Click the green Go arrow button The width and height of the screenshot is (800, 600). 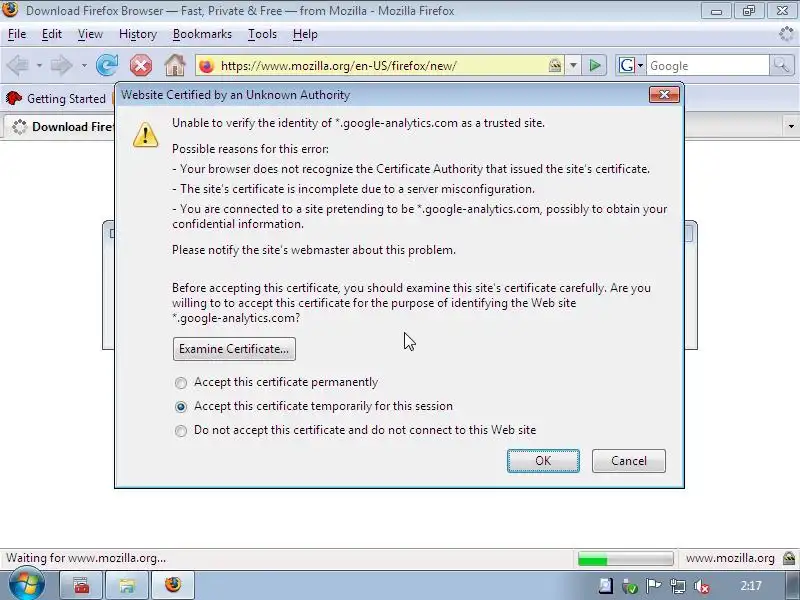(594, 65)
